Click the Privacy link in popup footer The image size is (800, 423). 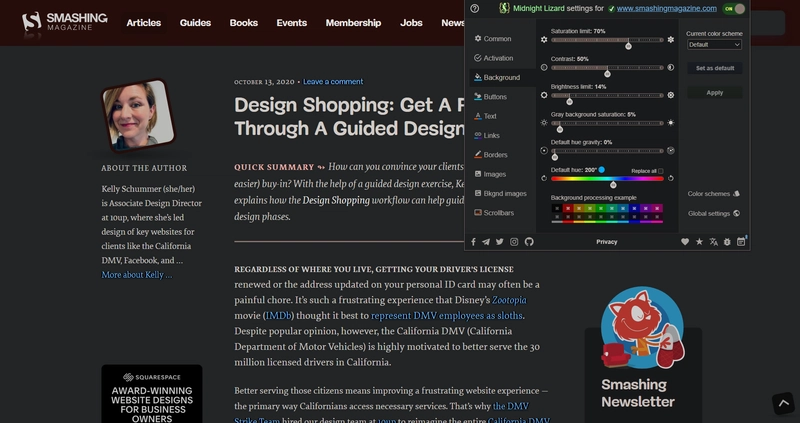coord(607,242)
